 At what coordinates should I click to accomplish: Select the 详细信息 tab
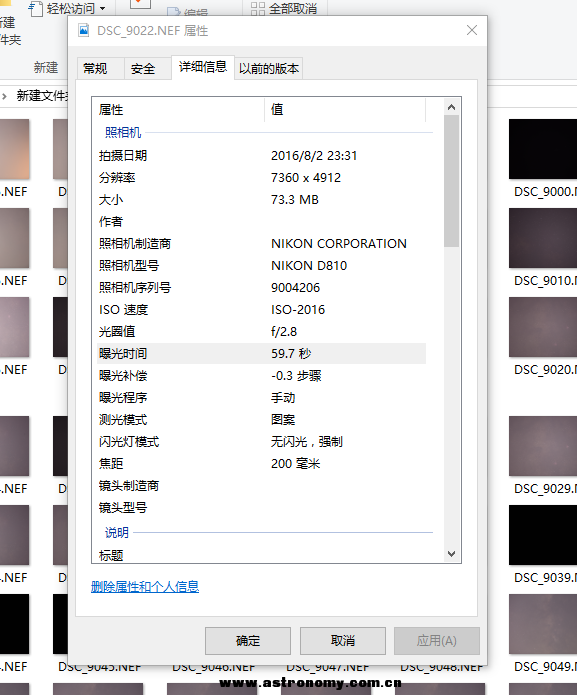203,67
